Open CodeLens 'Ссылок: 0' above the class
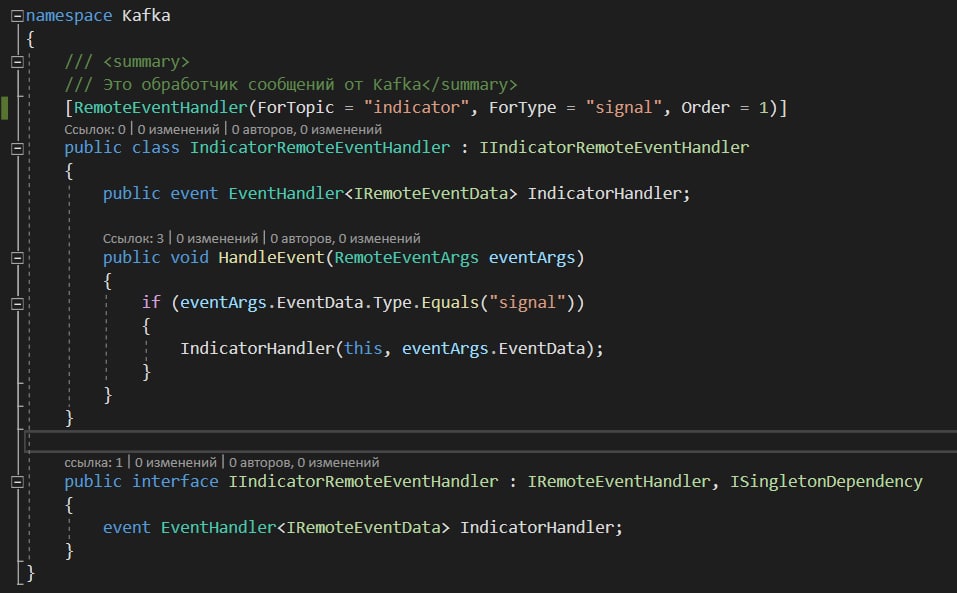This screenshot has height=593, width=957. (x=95, y=129)
